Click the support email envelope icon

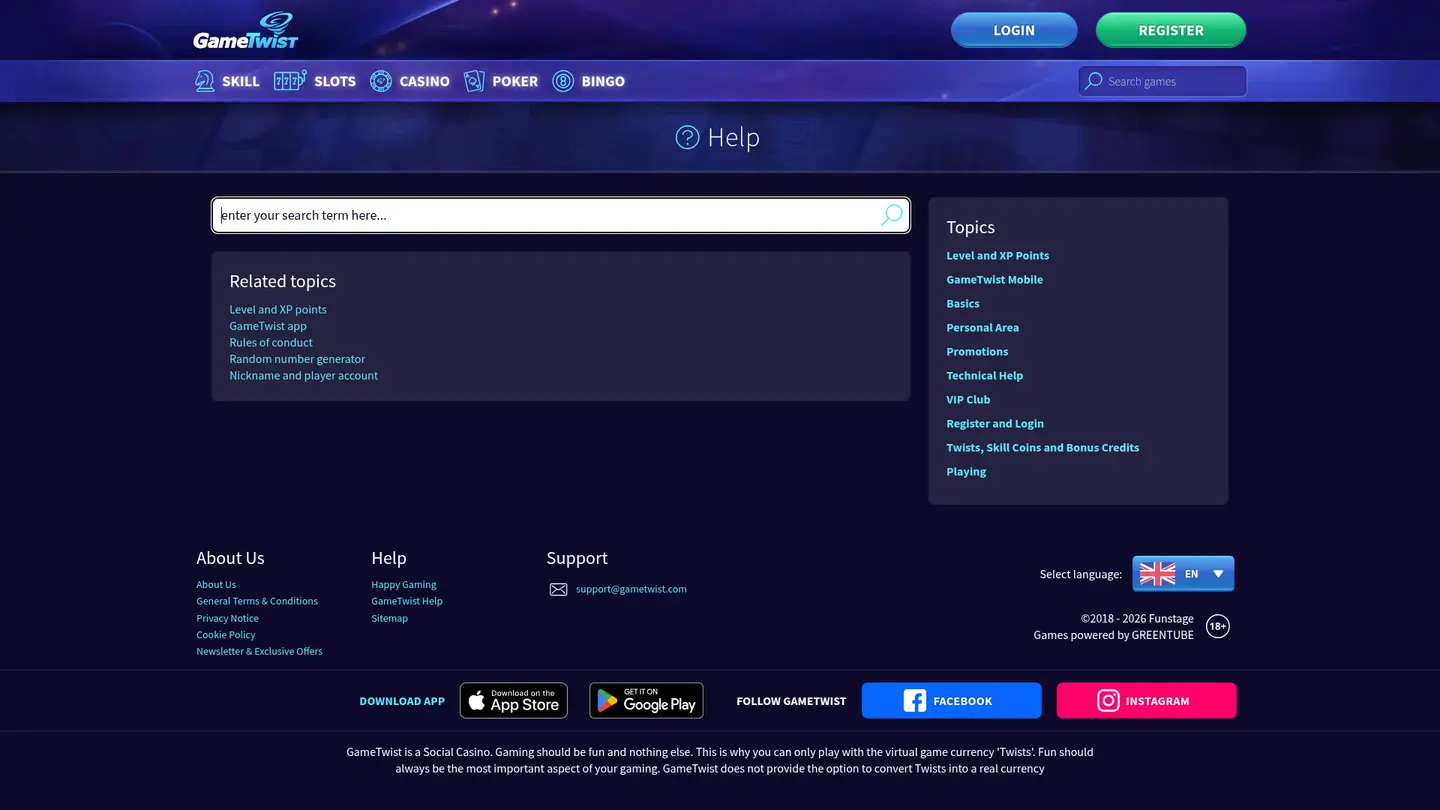click(558, 590)
